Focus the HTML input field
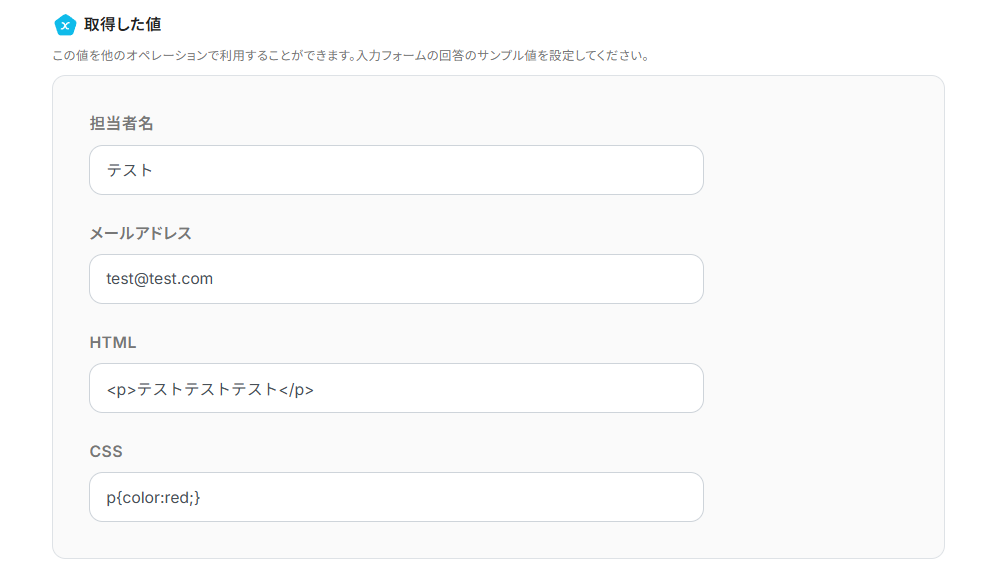 coord(500,388)
